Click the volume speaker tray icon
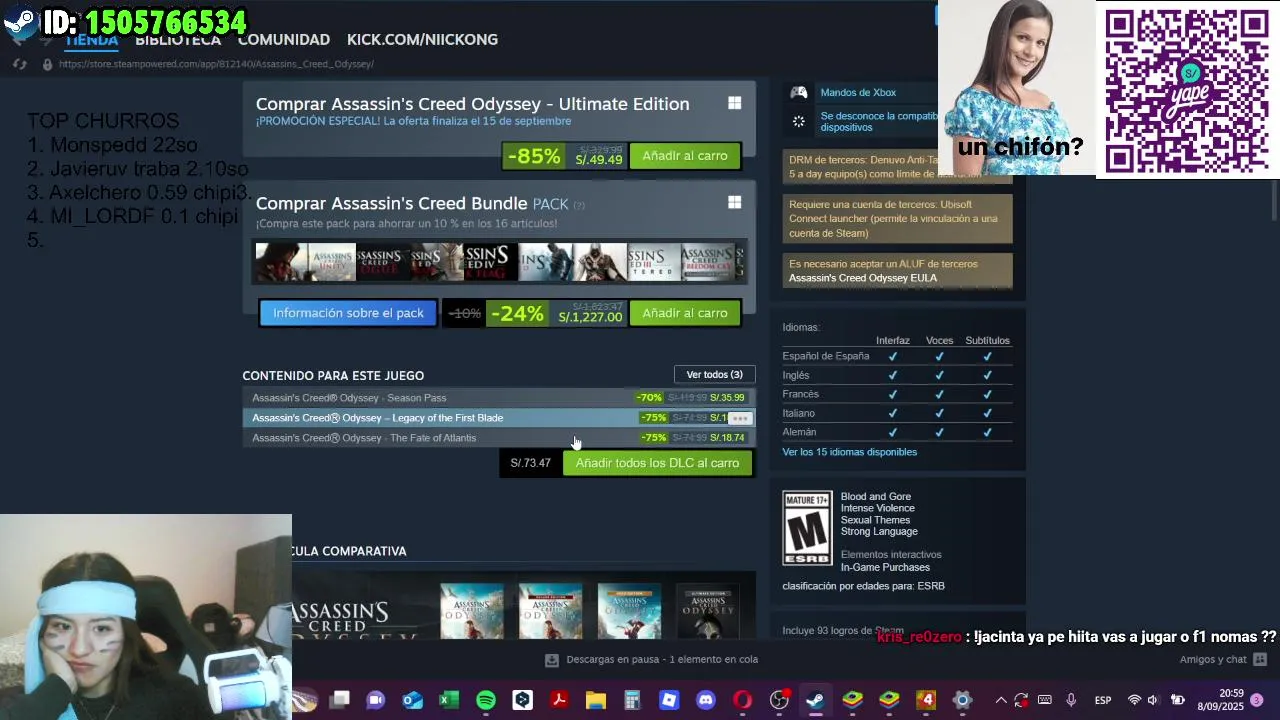This screenshot has height=720, width=1280. (1153, 700)
